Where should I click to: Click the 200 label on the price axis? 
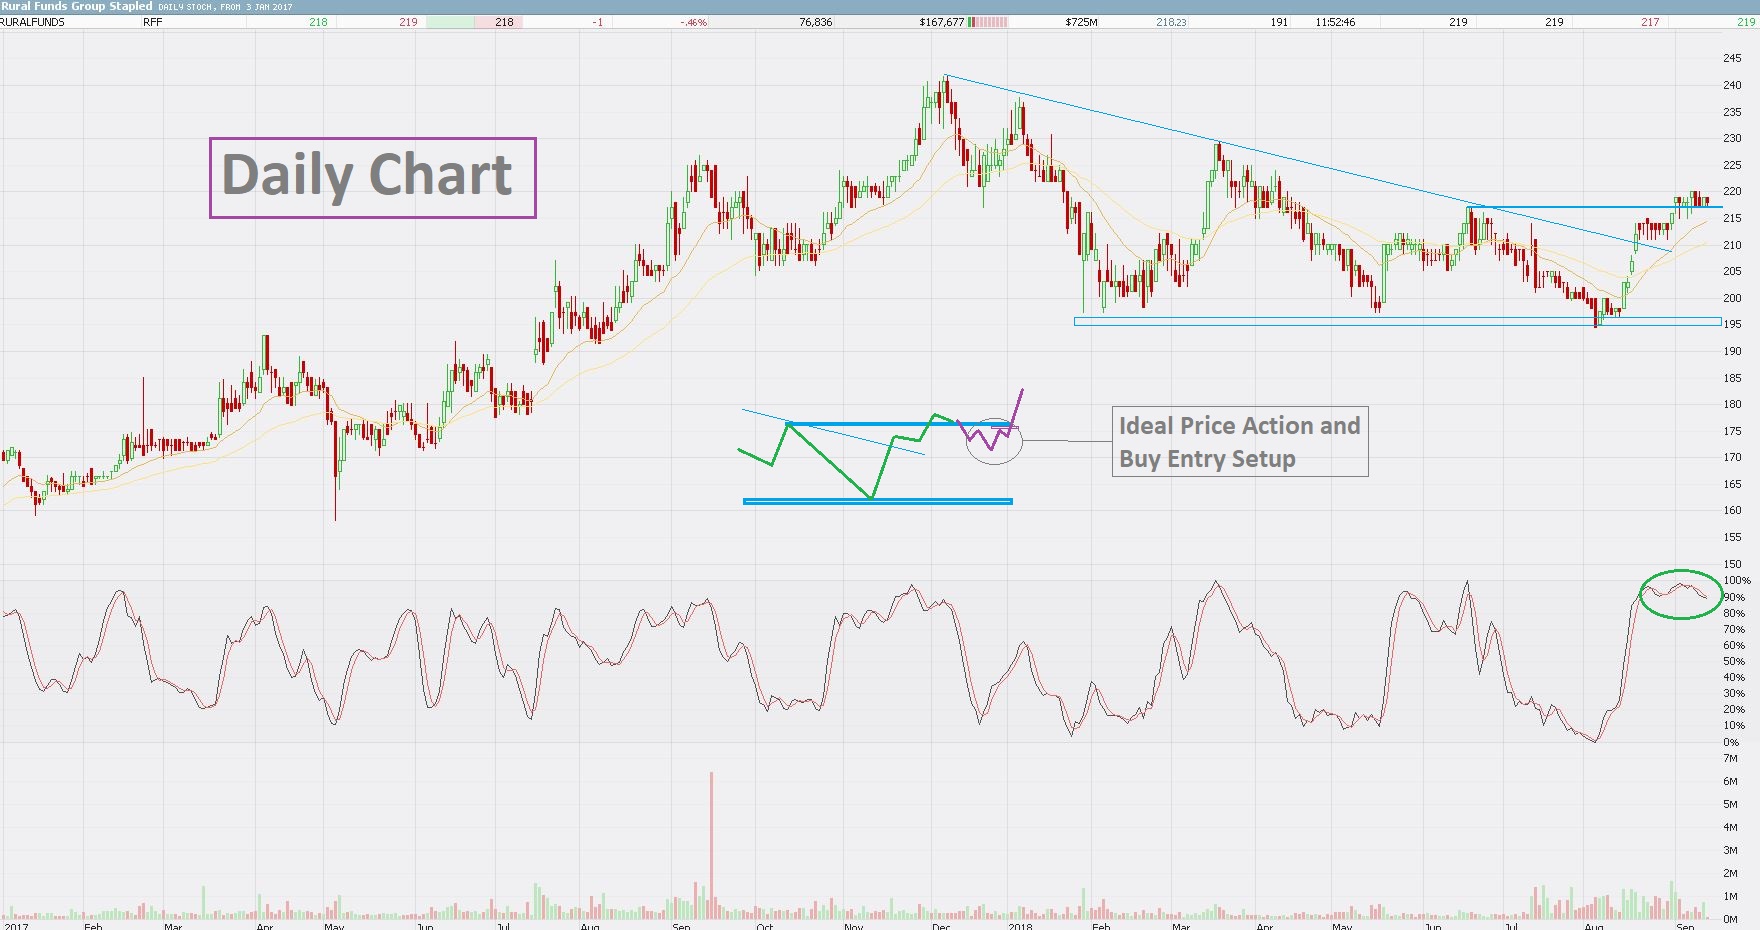click(1732, 298)
